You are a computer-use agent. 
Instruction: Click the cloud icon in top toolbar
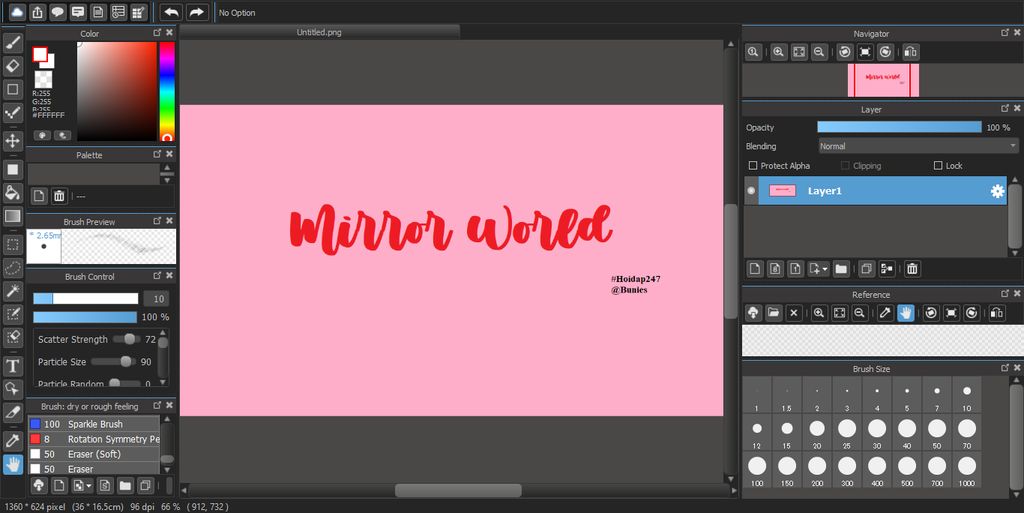(x=17, y=12)
